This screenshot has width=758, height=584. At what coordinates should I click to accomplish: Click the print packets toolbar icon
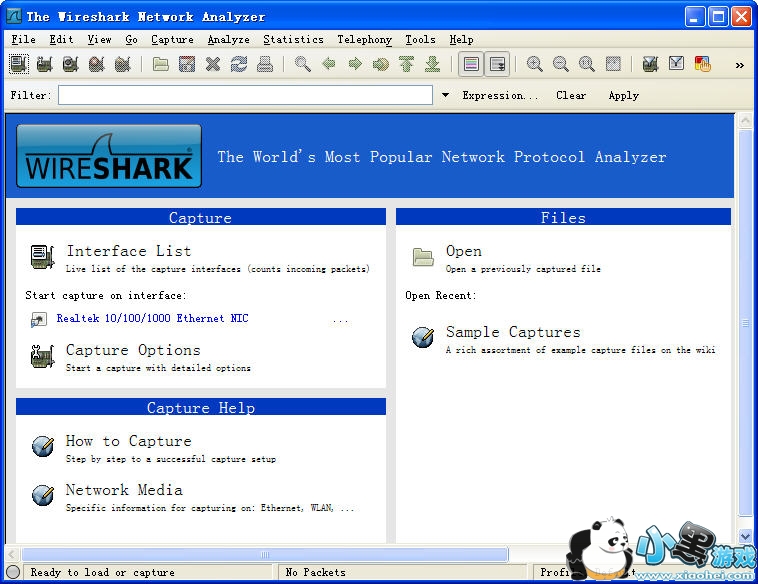[264, 65]
